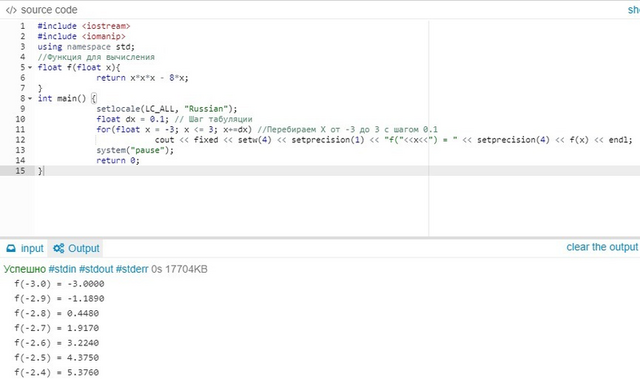The image size is (640, 379).
Task: Click the setlocale line in the editor
Action: coord(167,109)
